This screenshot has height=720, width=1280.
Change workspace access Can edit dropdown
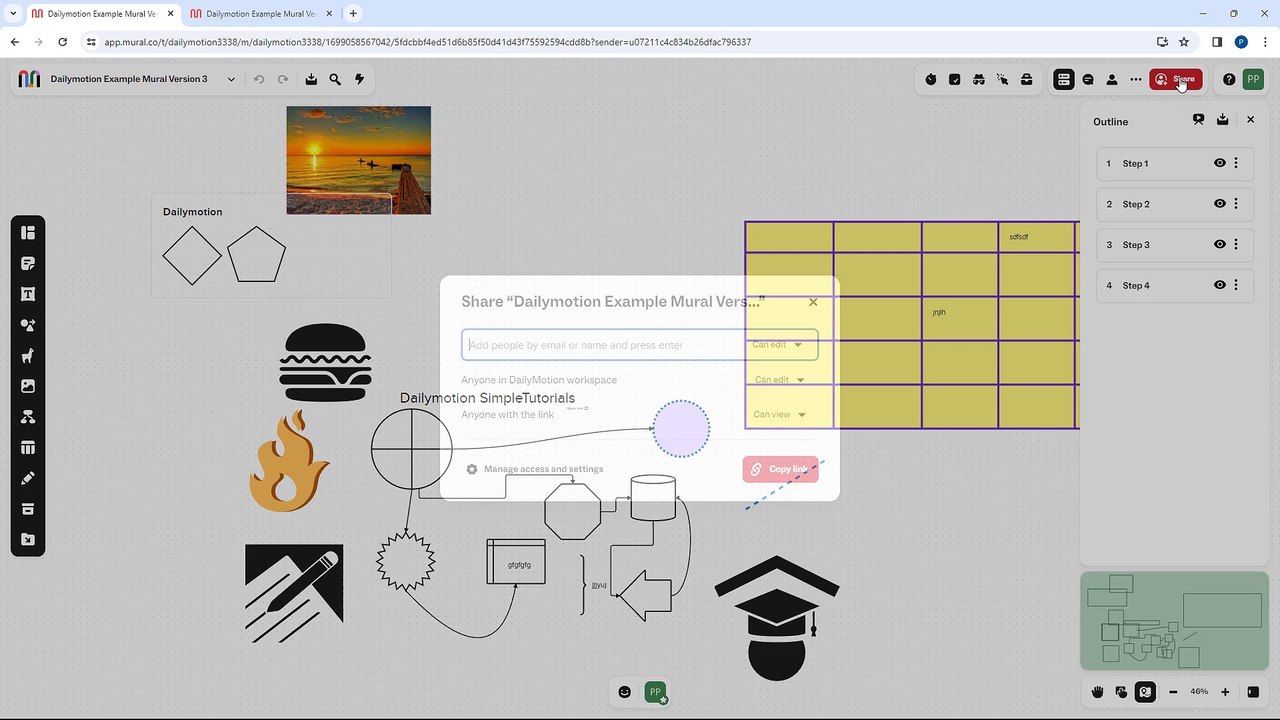pyautogui.click(x=780, y=380)
